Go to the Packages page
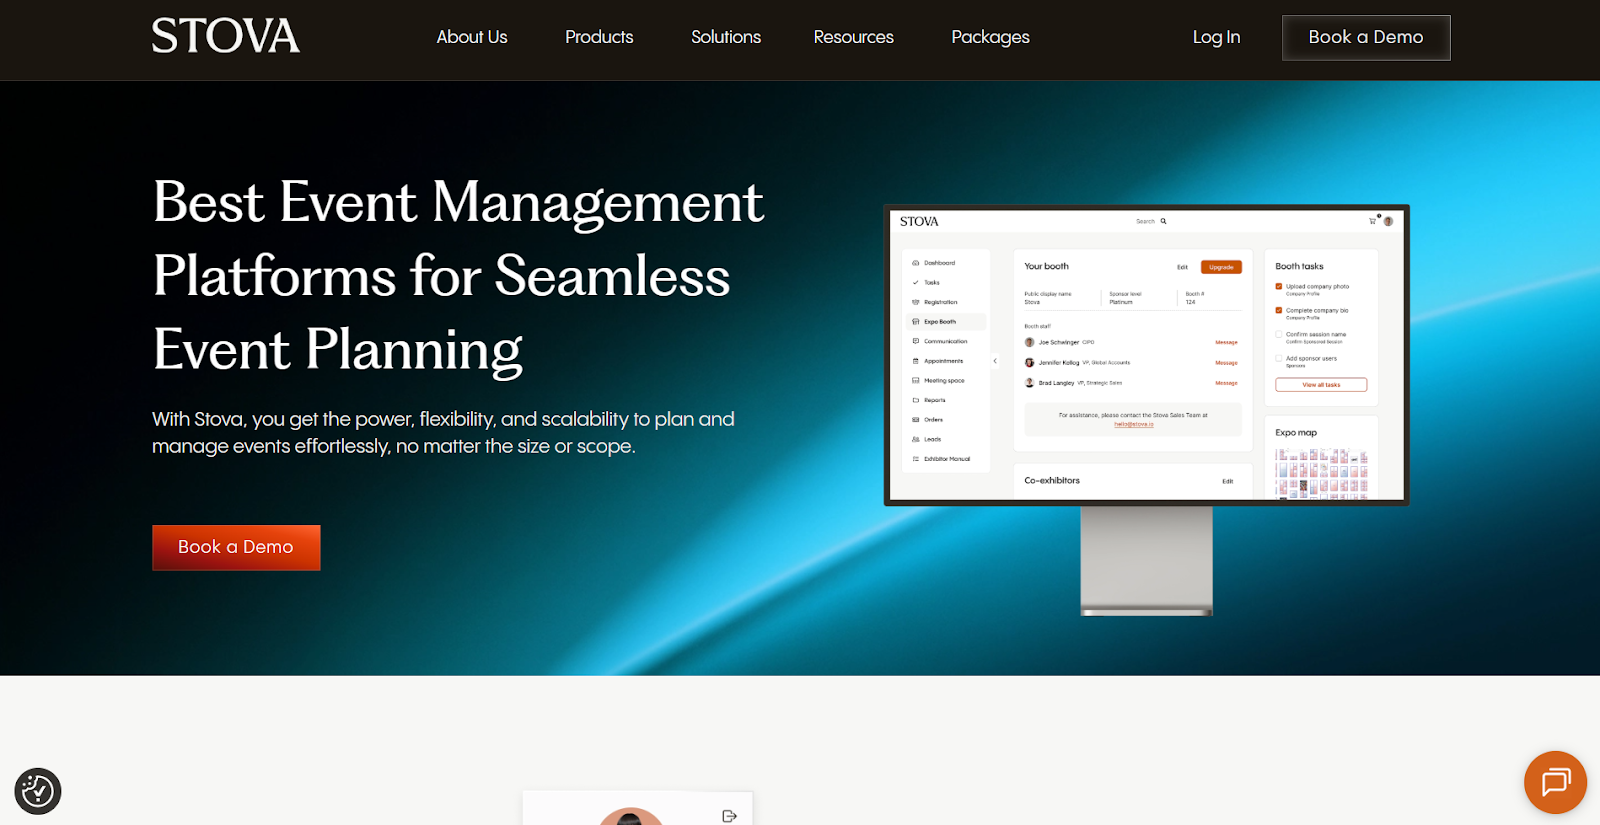The width and height of the screenshot is (1600, 825). [x=990, y=37]
